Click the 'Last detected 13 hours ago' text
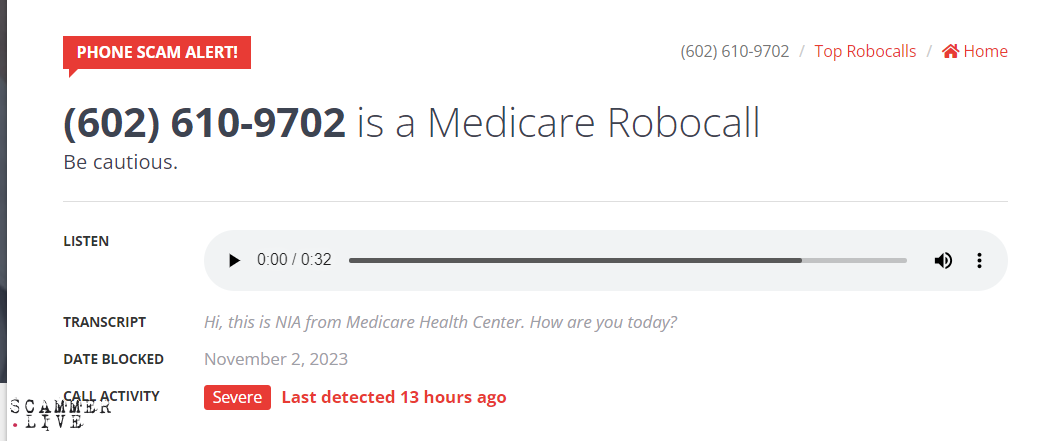1057x441 pixels. point(394,397)
